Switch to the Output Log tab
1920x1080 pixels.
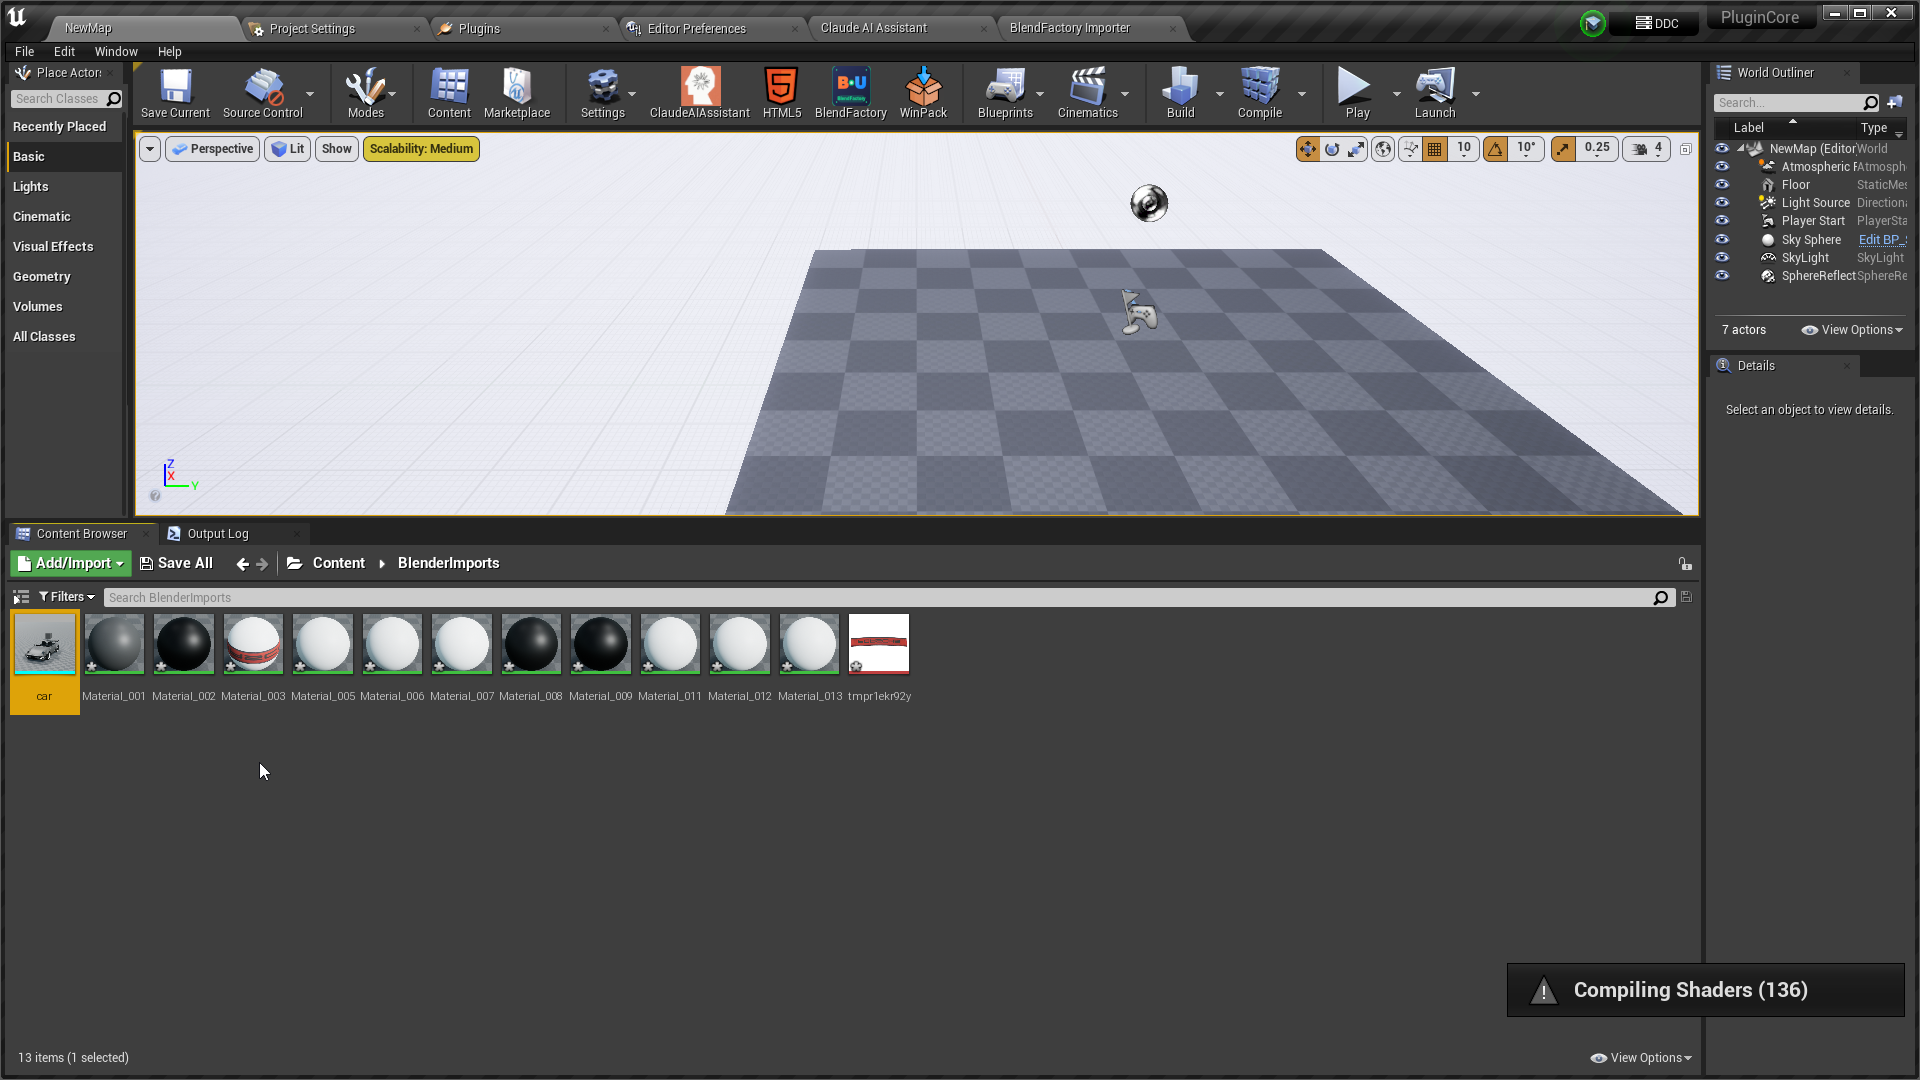click(x=218, y=534)
